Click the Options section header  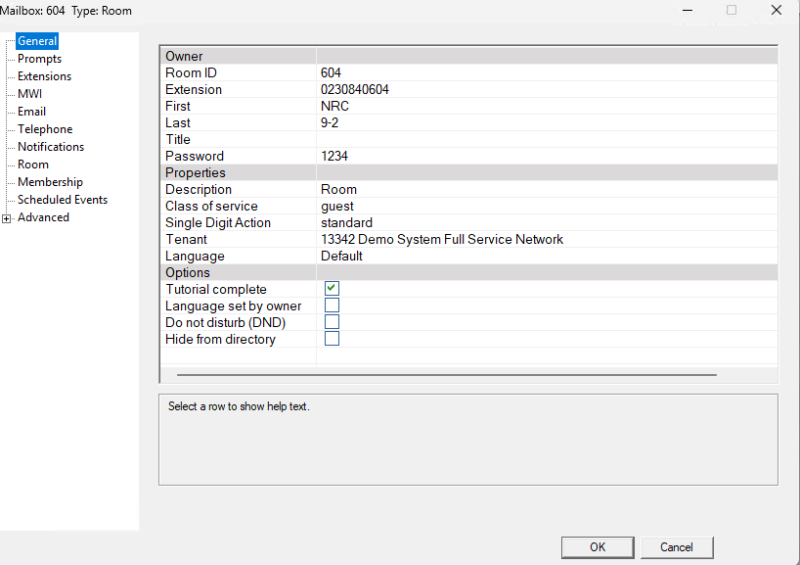click(469, 273)
